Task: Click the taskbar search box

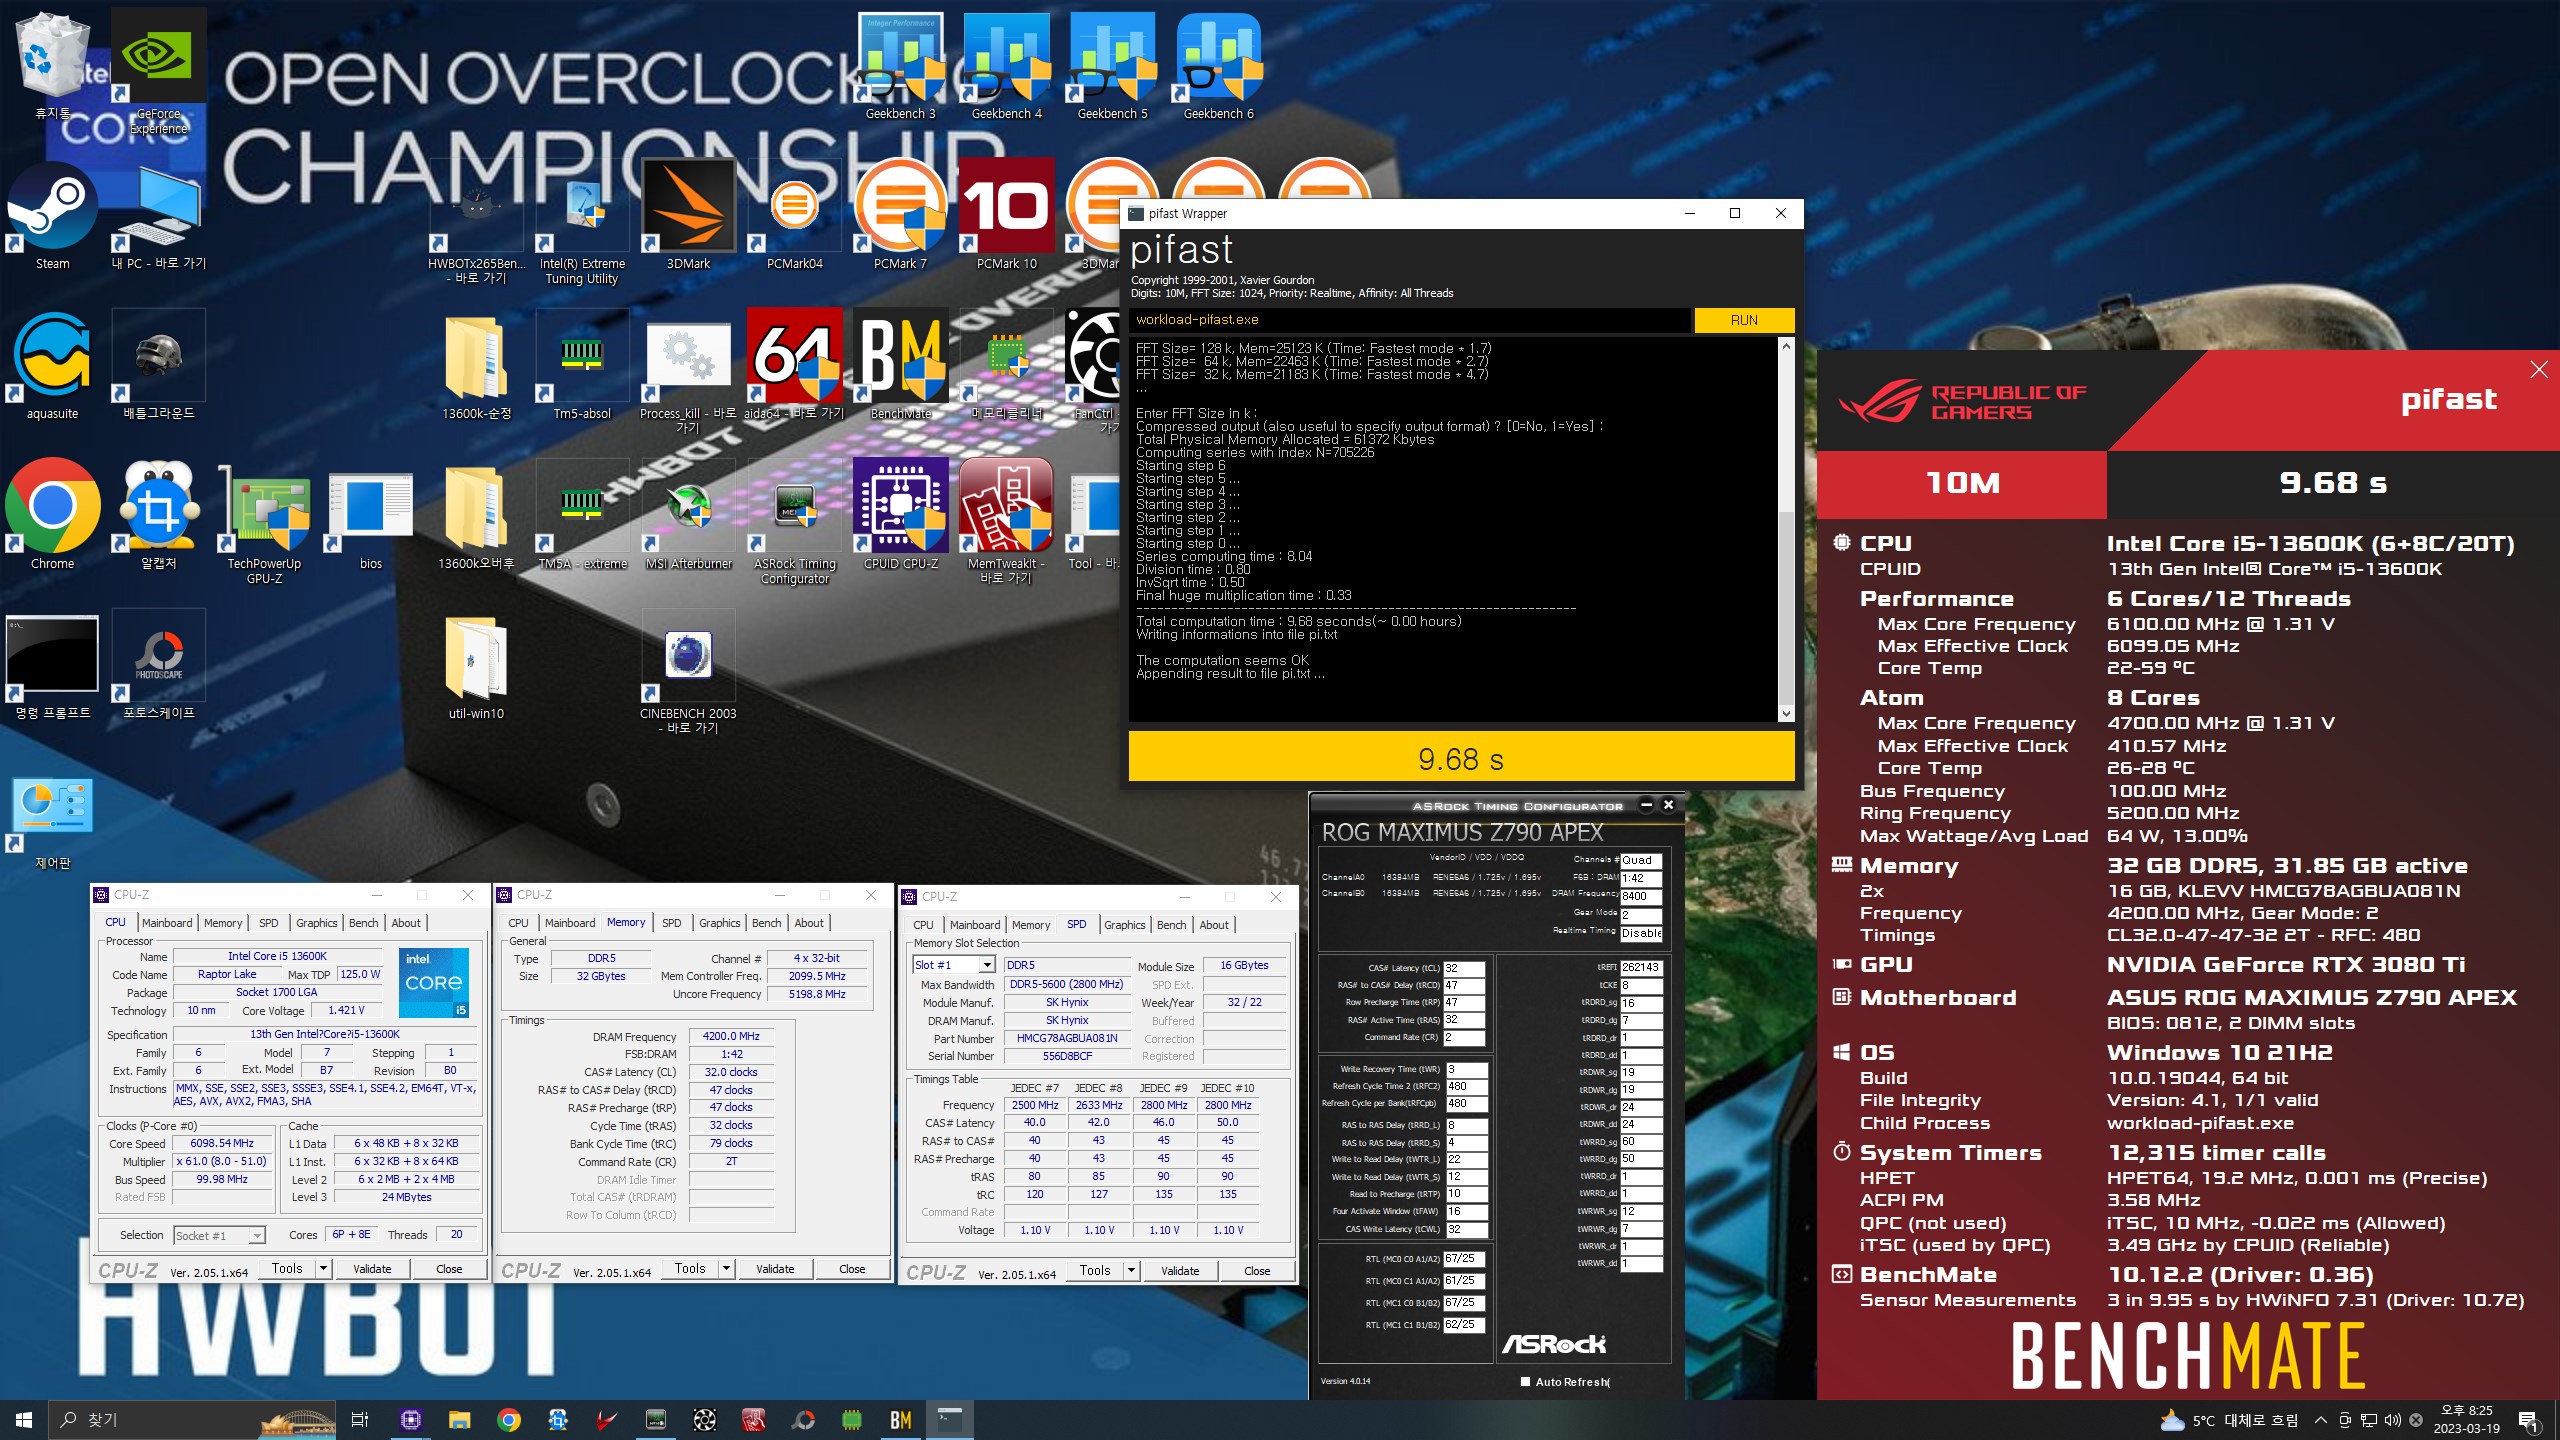Action: [190, 1419]
